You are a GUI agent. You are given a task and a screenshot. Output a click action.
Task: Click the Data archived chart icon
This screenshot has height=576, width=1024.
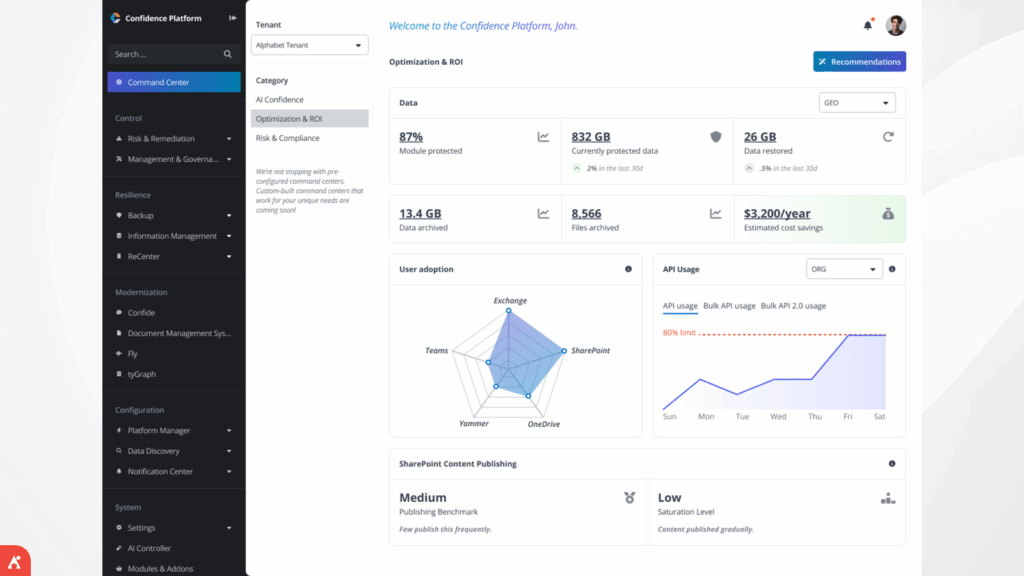click(x=543, y=214)
